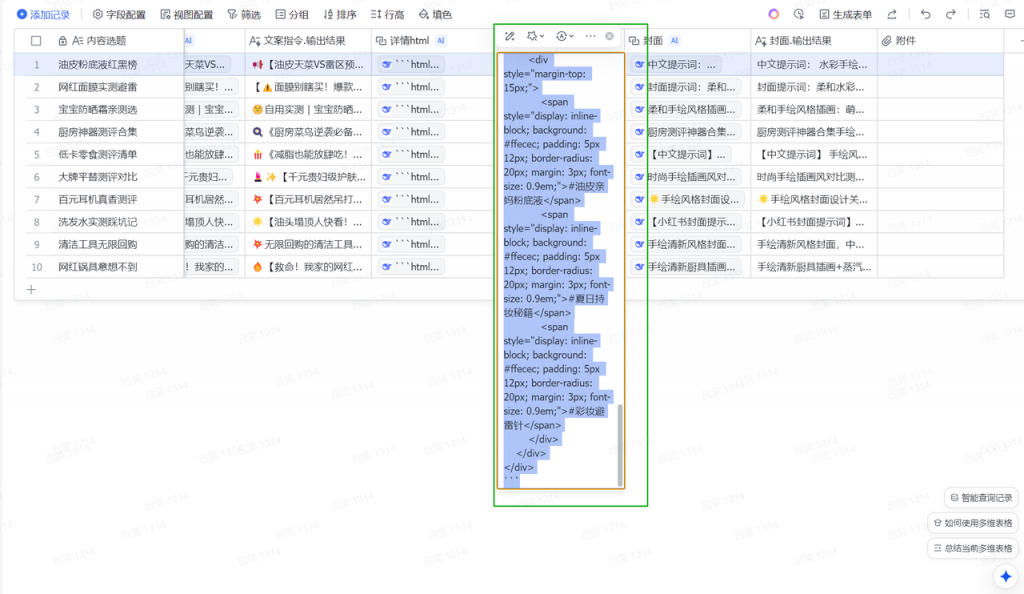Click the colorful AI circle icon
1024x594 pixels.
pos(773,14)
